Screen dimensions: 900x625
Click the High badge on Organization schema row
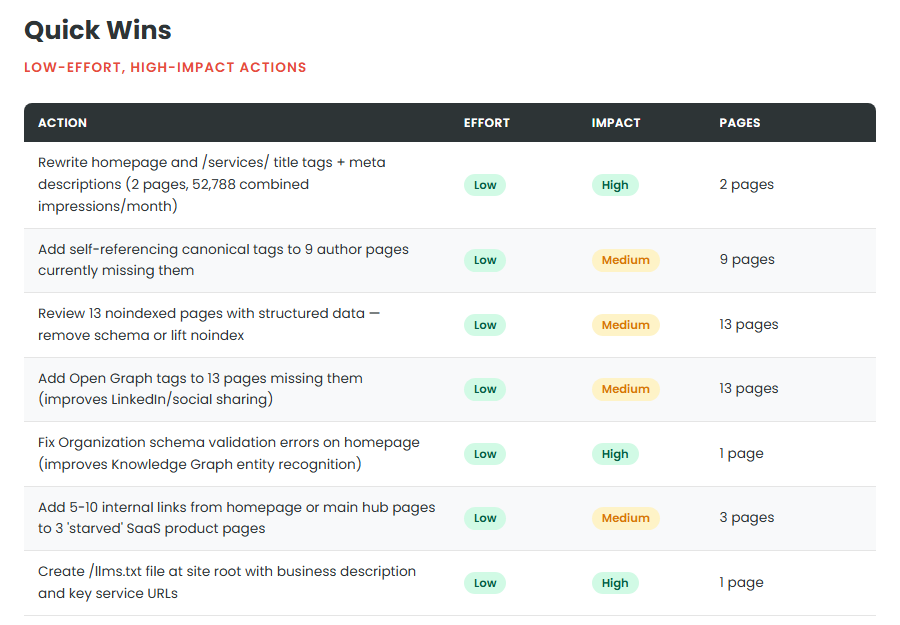click(615, 453)
